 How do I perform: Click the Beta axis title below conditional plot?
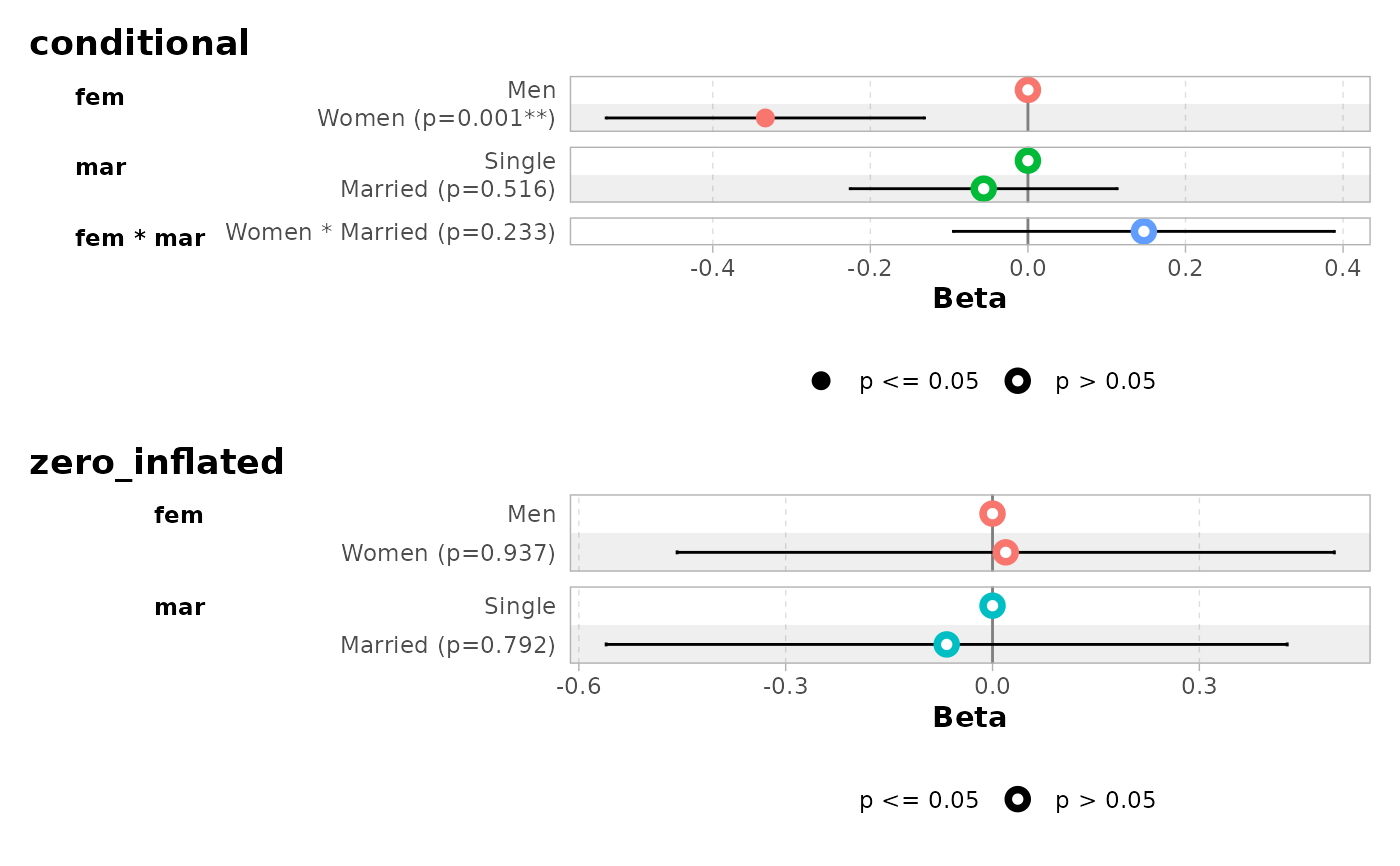point(969,299)
